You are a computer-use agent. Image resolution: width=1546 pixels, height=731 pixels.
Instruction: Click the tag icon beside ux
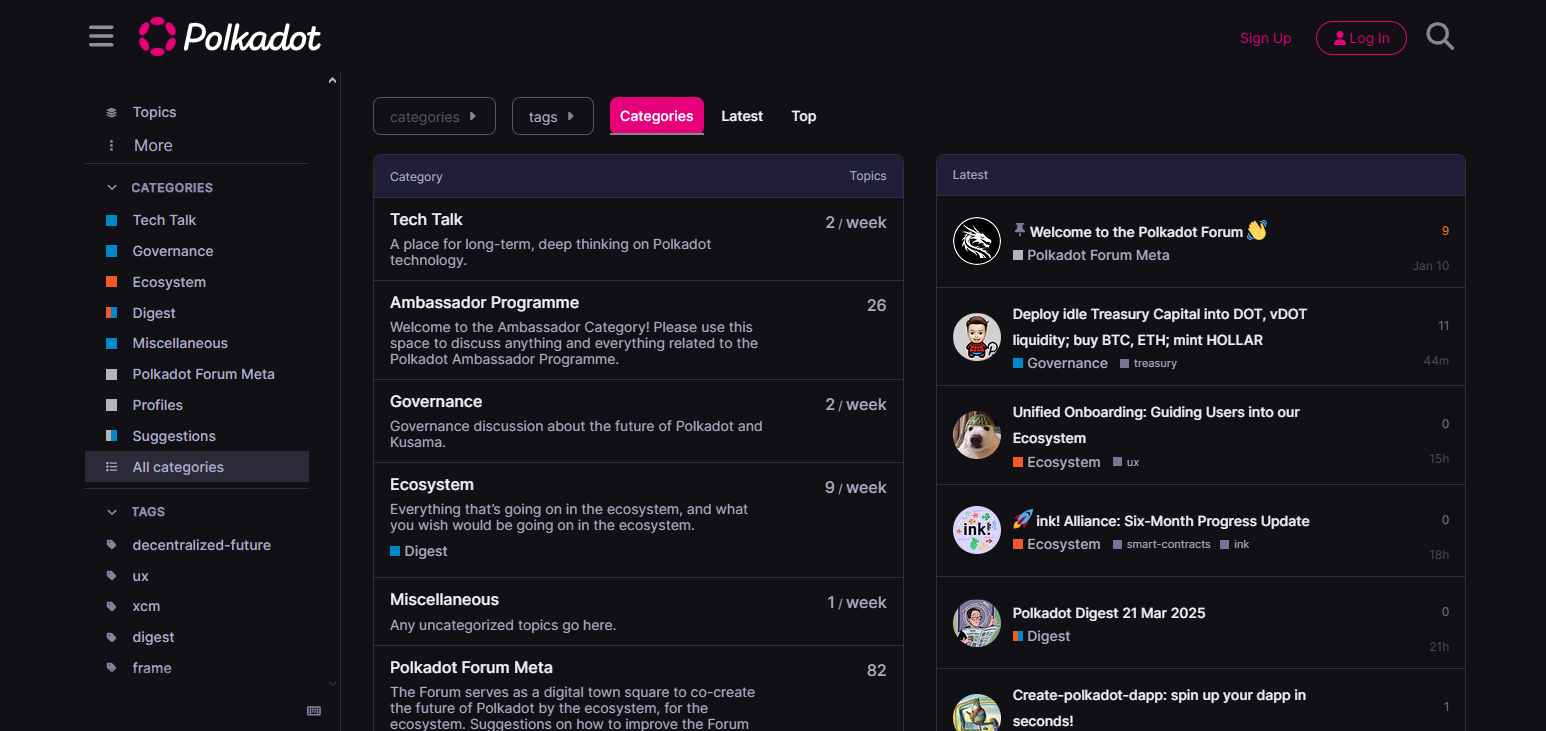(x=112, y=576)
